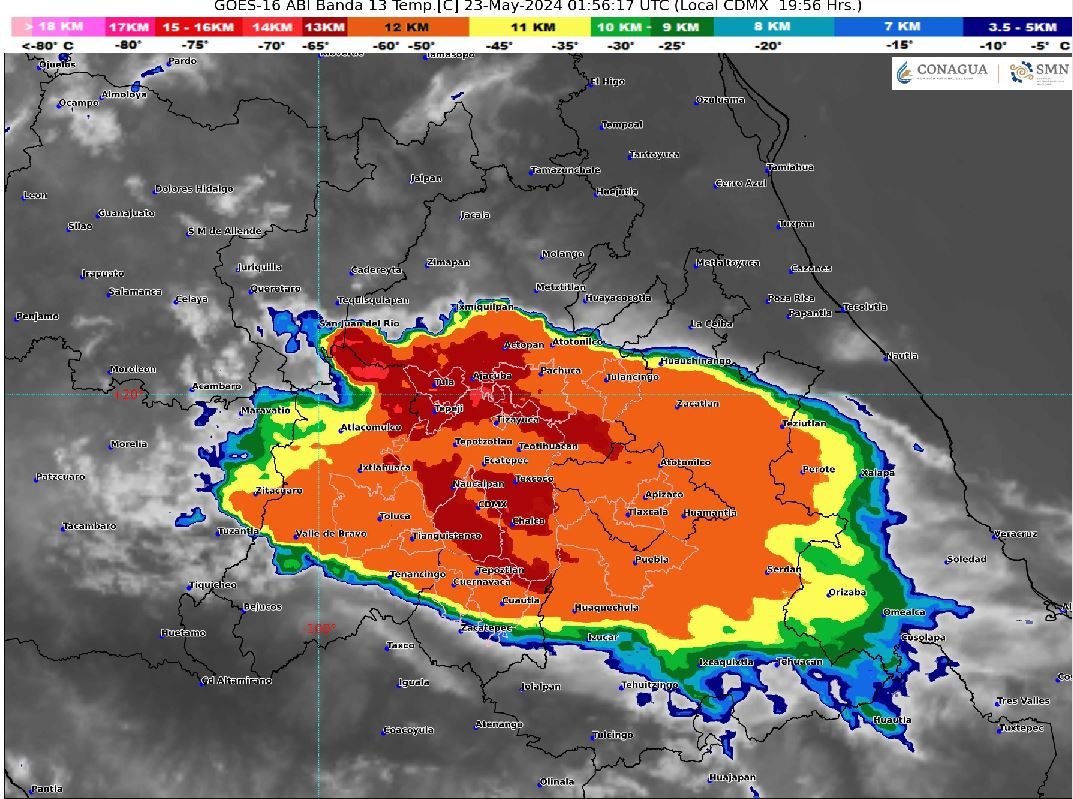Click the Teziutlan city label
1073x799 pixels.
[804, 423]
